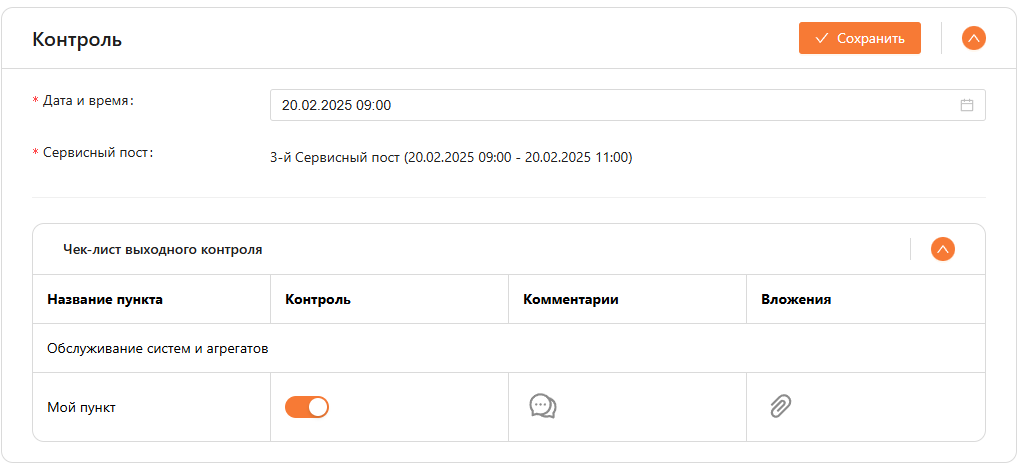Open comments for Мой пункт

(x=542, y=406)
